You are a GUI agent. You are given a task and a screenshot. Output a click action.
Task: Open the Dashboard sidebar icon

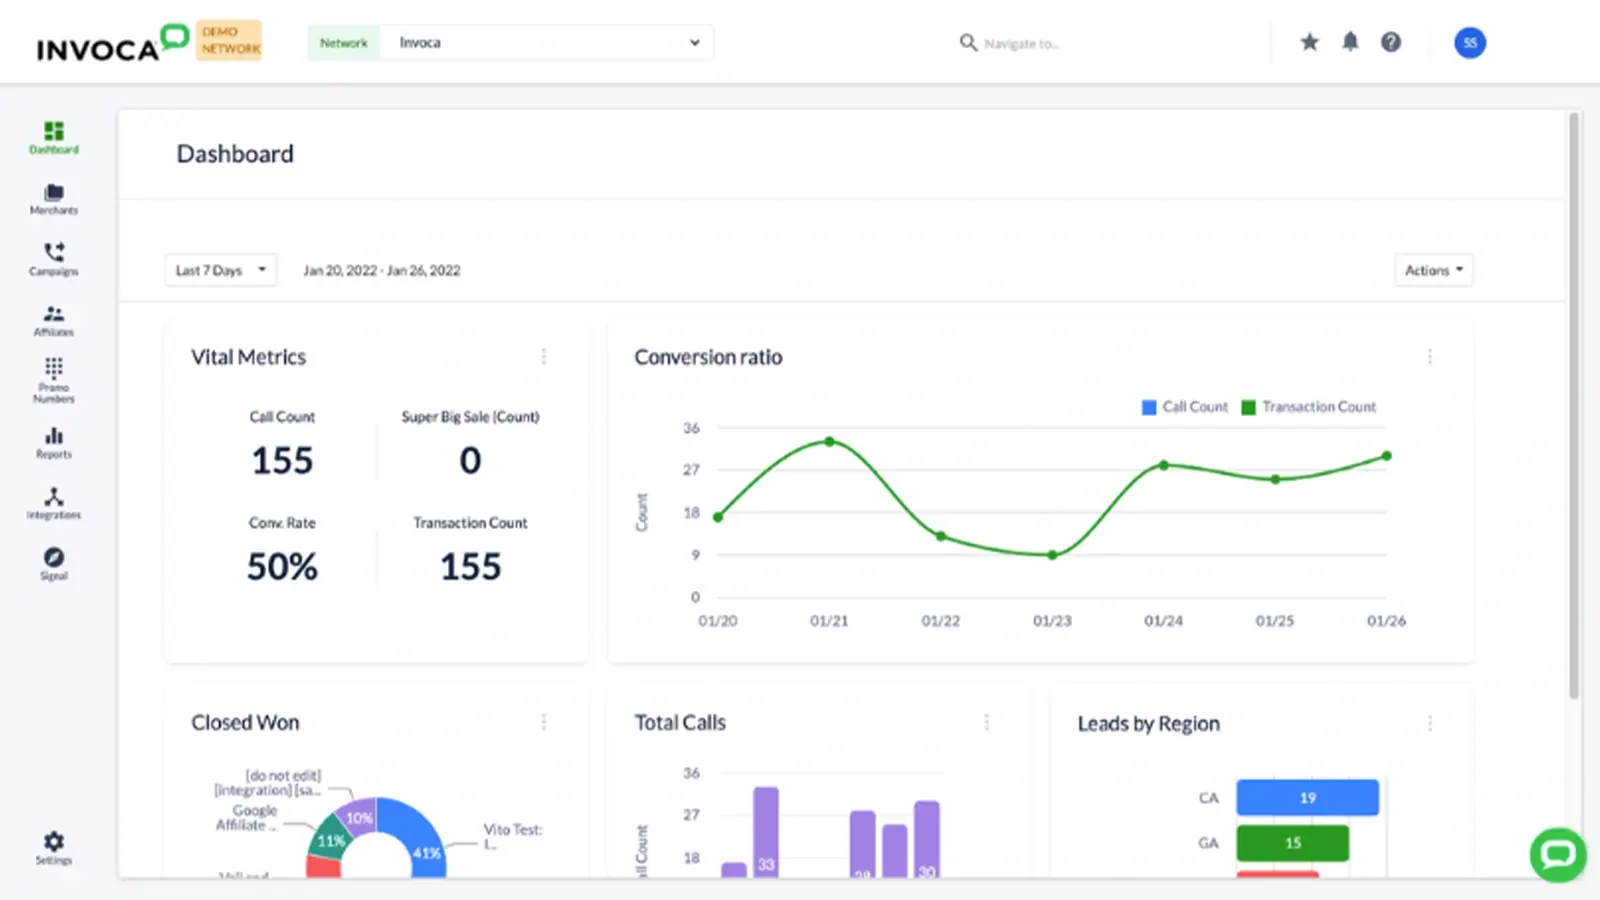coord(54,138)
